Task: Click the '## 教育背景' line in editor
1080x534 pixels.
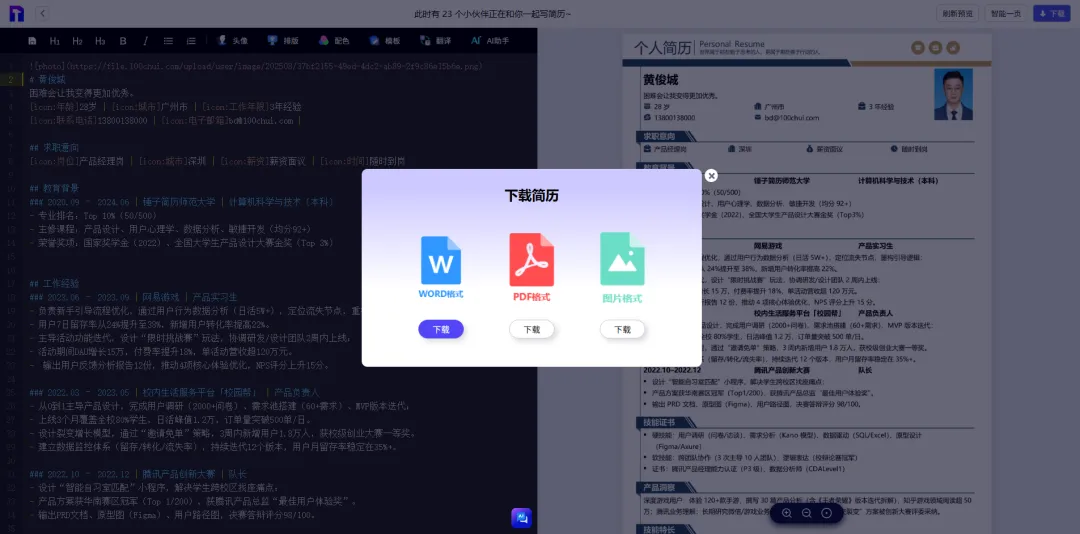Action: click(54, 188)
